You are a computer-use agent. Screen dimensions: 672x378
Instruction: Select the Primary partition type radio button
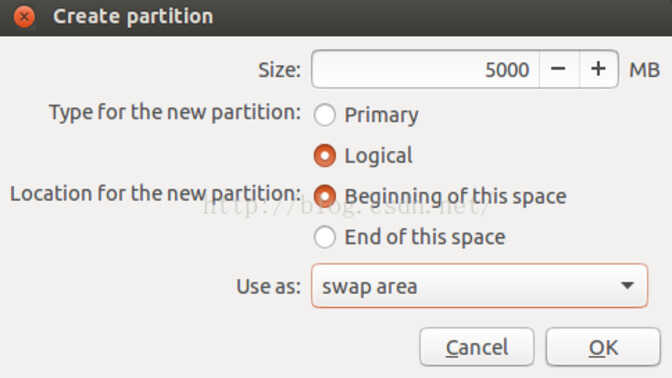pyautogui.click(x=324, y=114)
